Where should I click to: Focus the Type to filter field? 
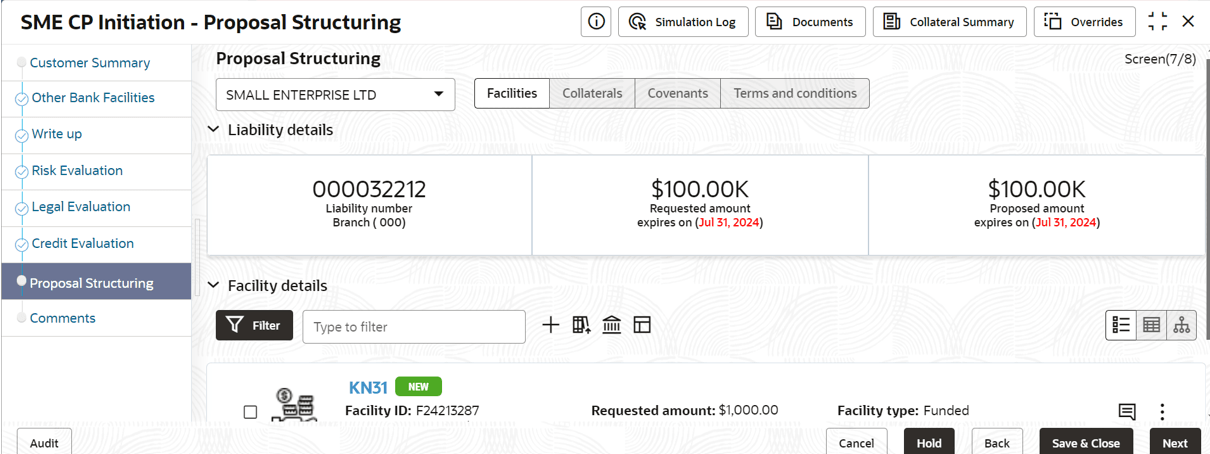pyautogui.click(x=414, y=327)
